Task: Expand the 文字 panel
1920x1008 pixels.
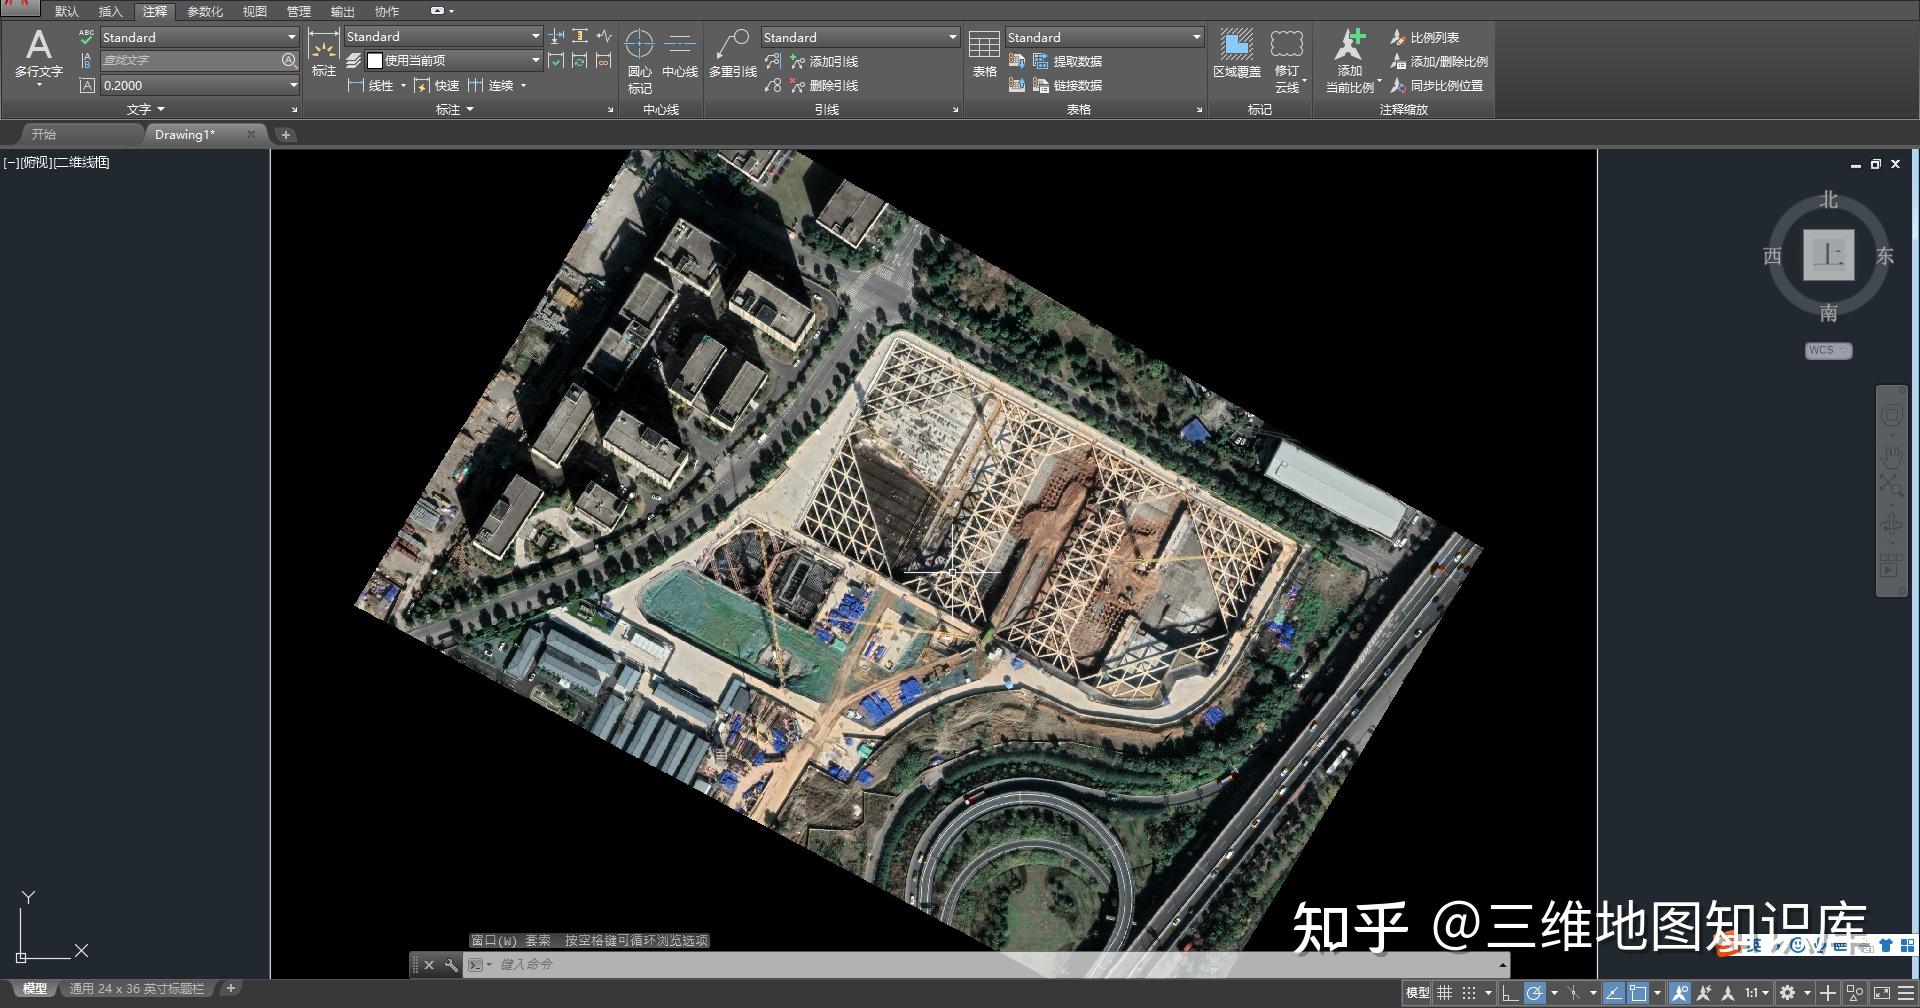Action: [x=146, y=109]
